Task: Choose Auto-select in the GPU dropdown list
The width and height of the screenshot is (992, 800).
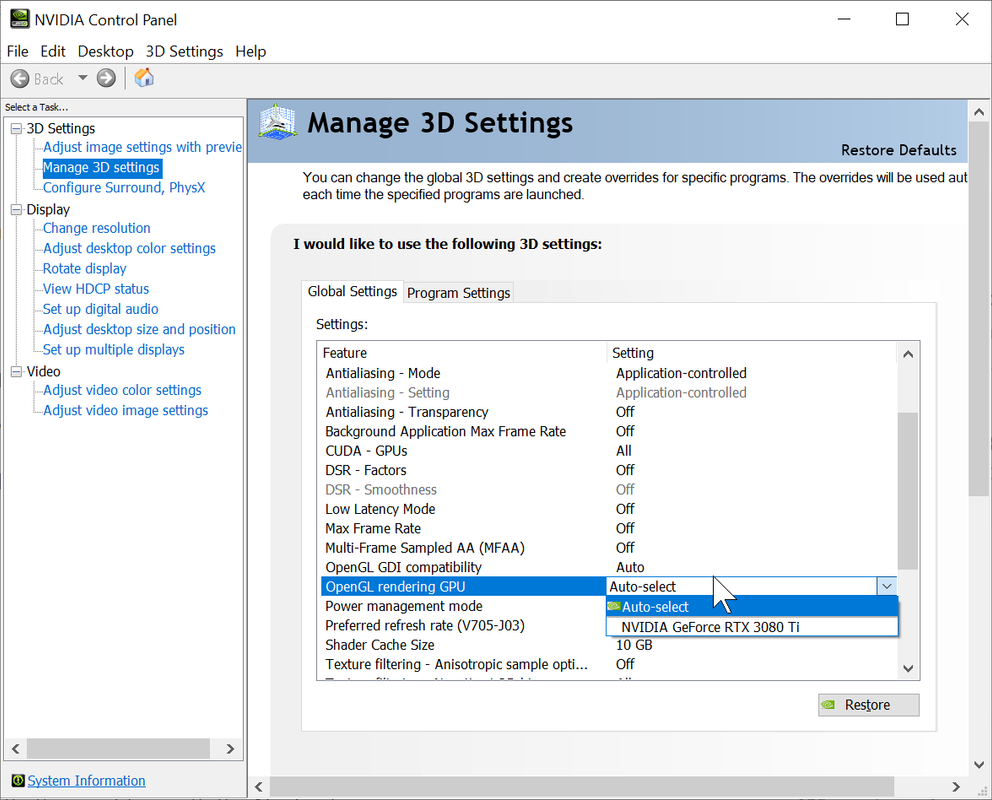Action: point(752,607)
